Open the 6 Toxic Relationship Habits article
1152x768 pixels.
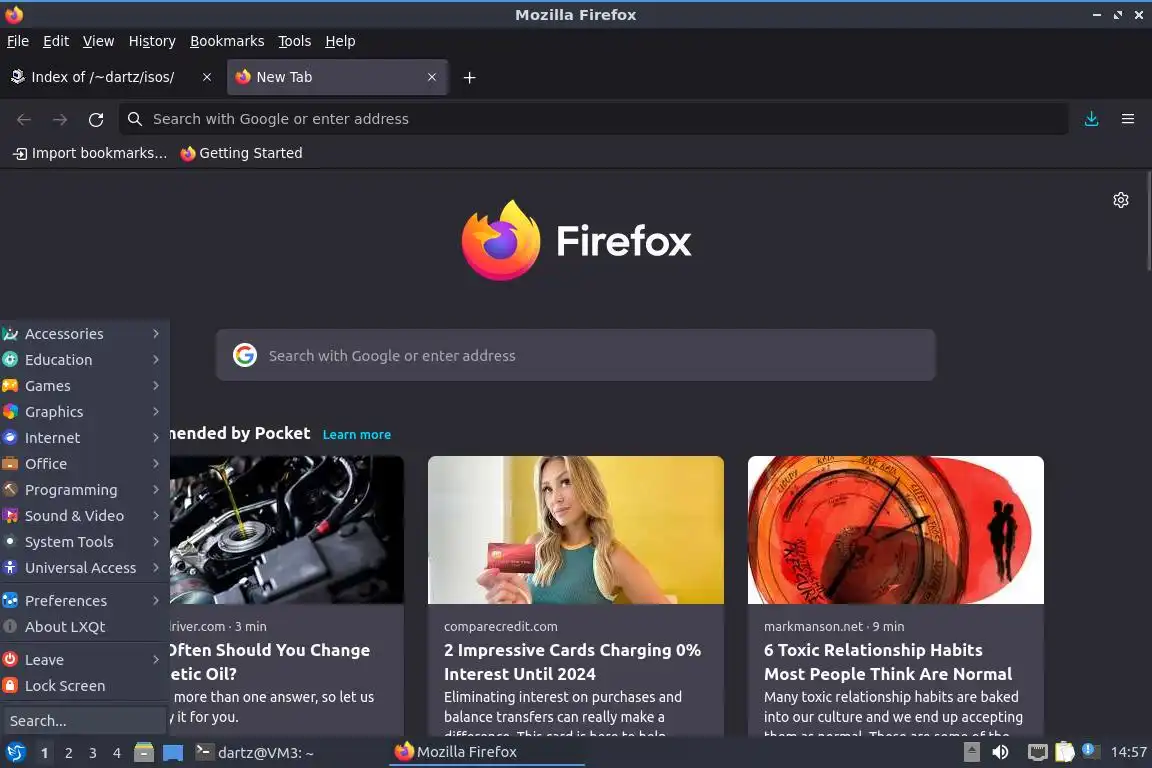pyautogui.click(x=888, y=661)
